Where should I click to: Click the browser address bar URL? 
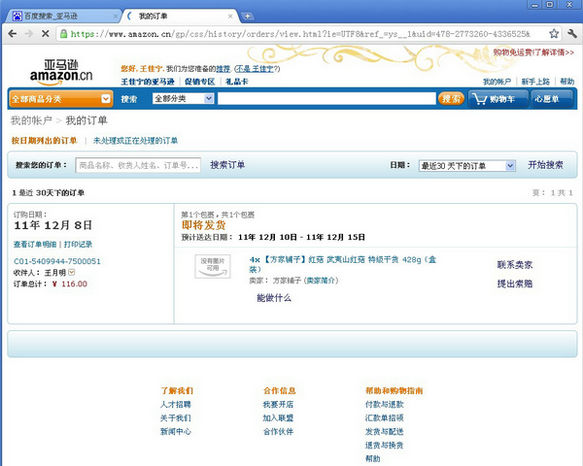[x=300, y=34]
